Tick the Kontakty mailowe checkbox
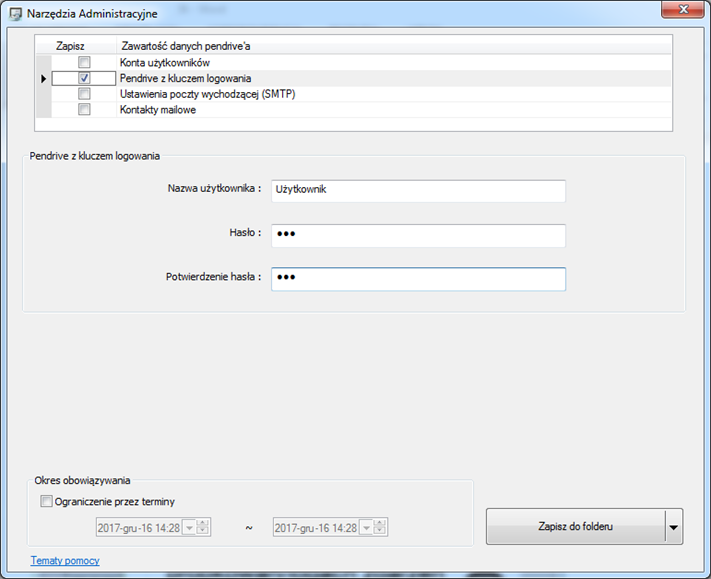Viewport: 711px width, 579px height. coord(84,109)
